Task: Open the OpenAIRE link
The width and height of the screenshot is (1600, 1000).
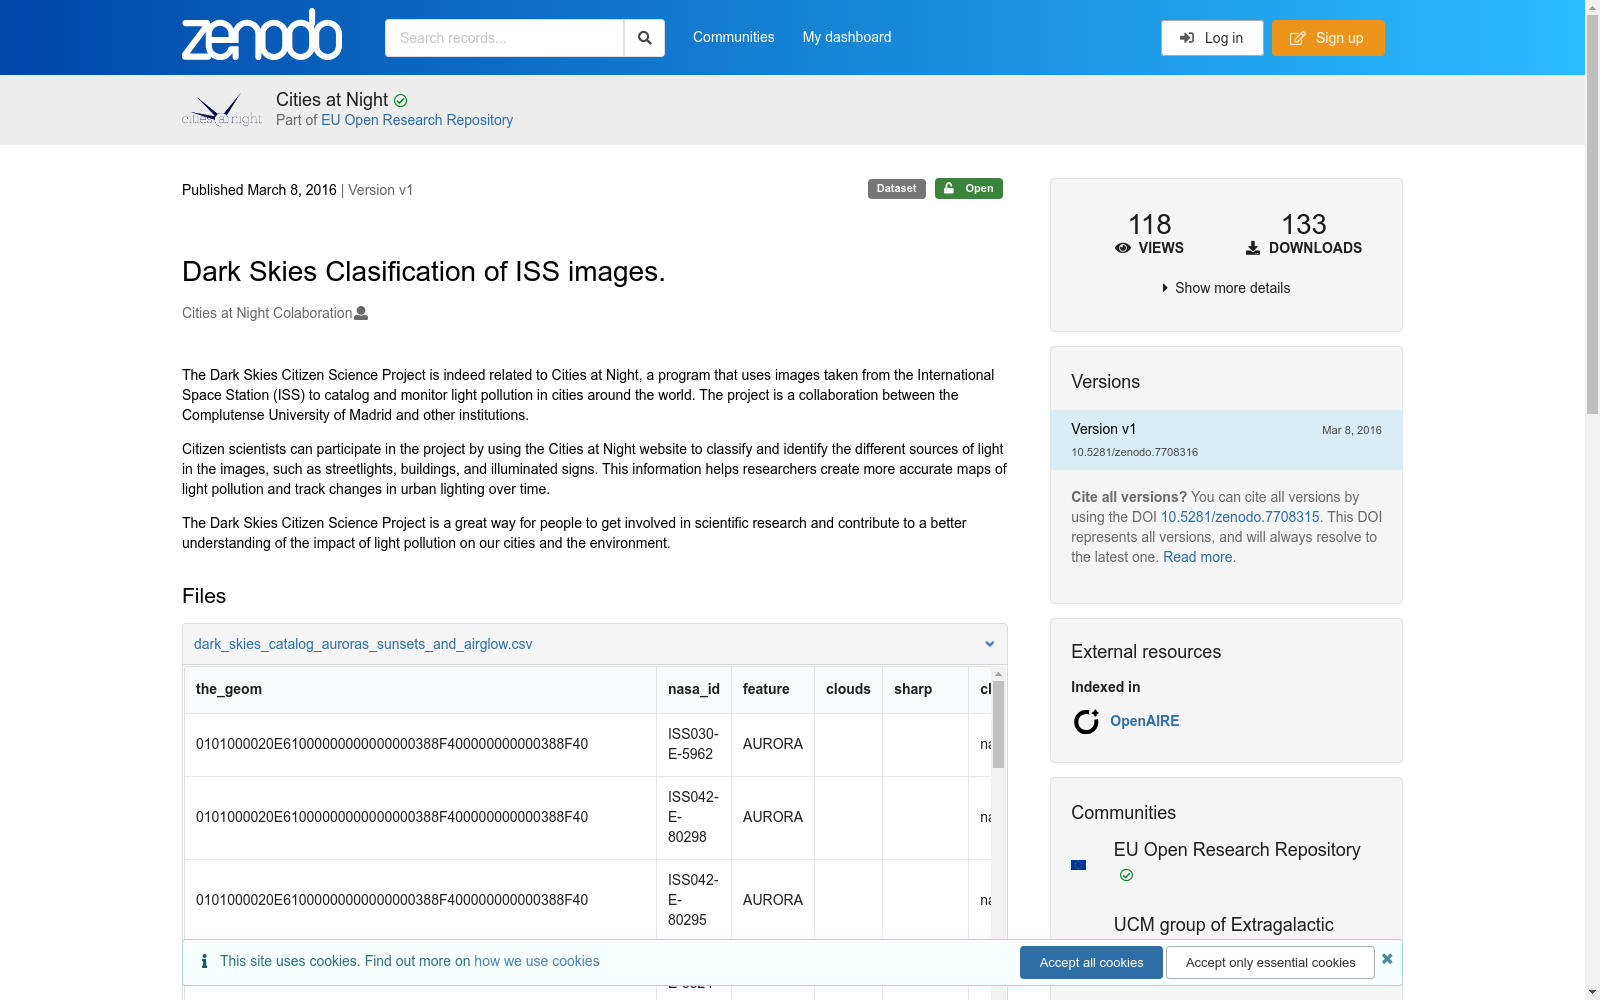Action: point(1144,721)
